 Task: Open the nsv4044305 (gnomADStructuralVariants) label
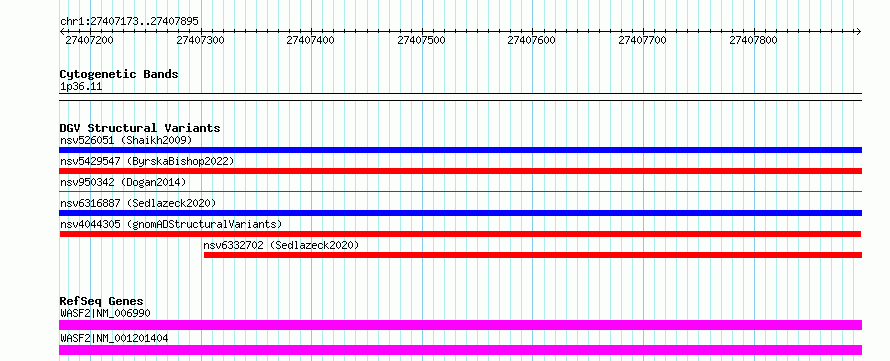171,224
